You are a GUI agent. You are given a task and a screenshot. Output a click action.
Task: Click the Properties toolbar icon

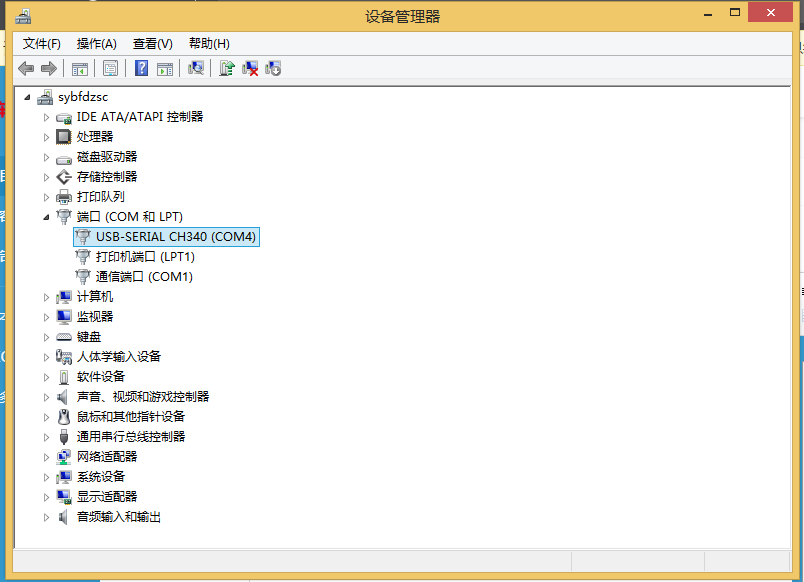[x=110, y=68]
